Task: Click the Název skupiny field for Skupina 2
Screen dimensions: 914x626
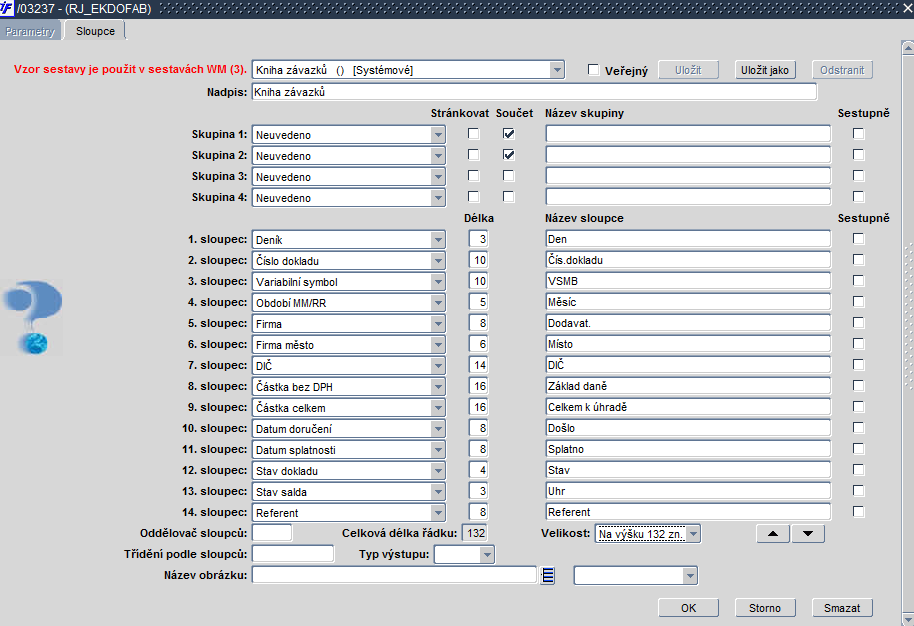Action: pos(688,155)
